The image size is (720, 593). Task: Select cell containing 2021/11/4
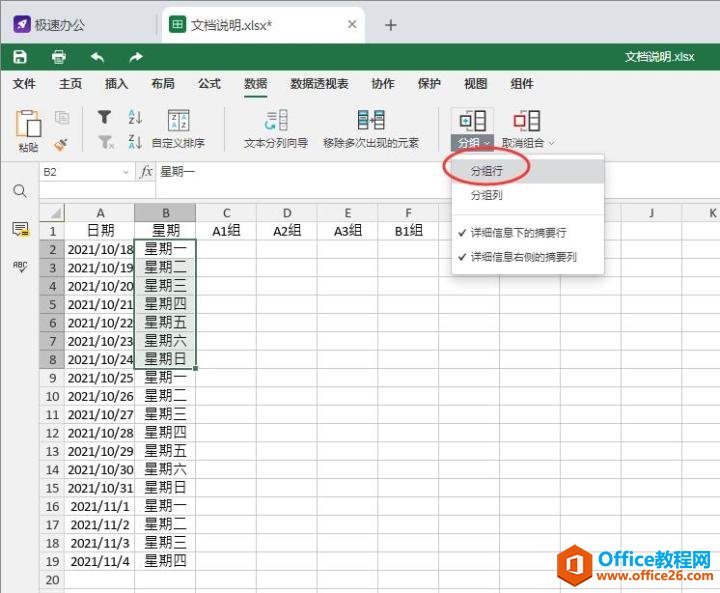click(100, 561)
